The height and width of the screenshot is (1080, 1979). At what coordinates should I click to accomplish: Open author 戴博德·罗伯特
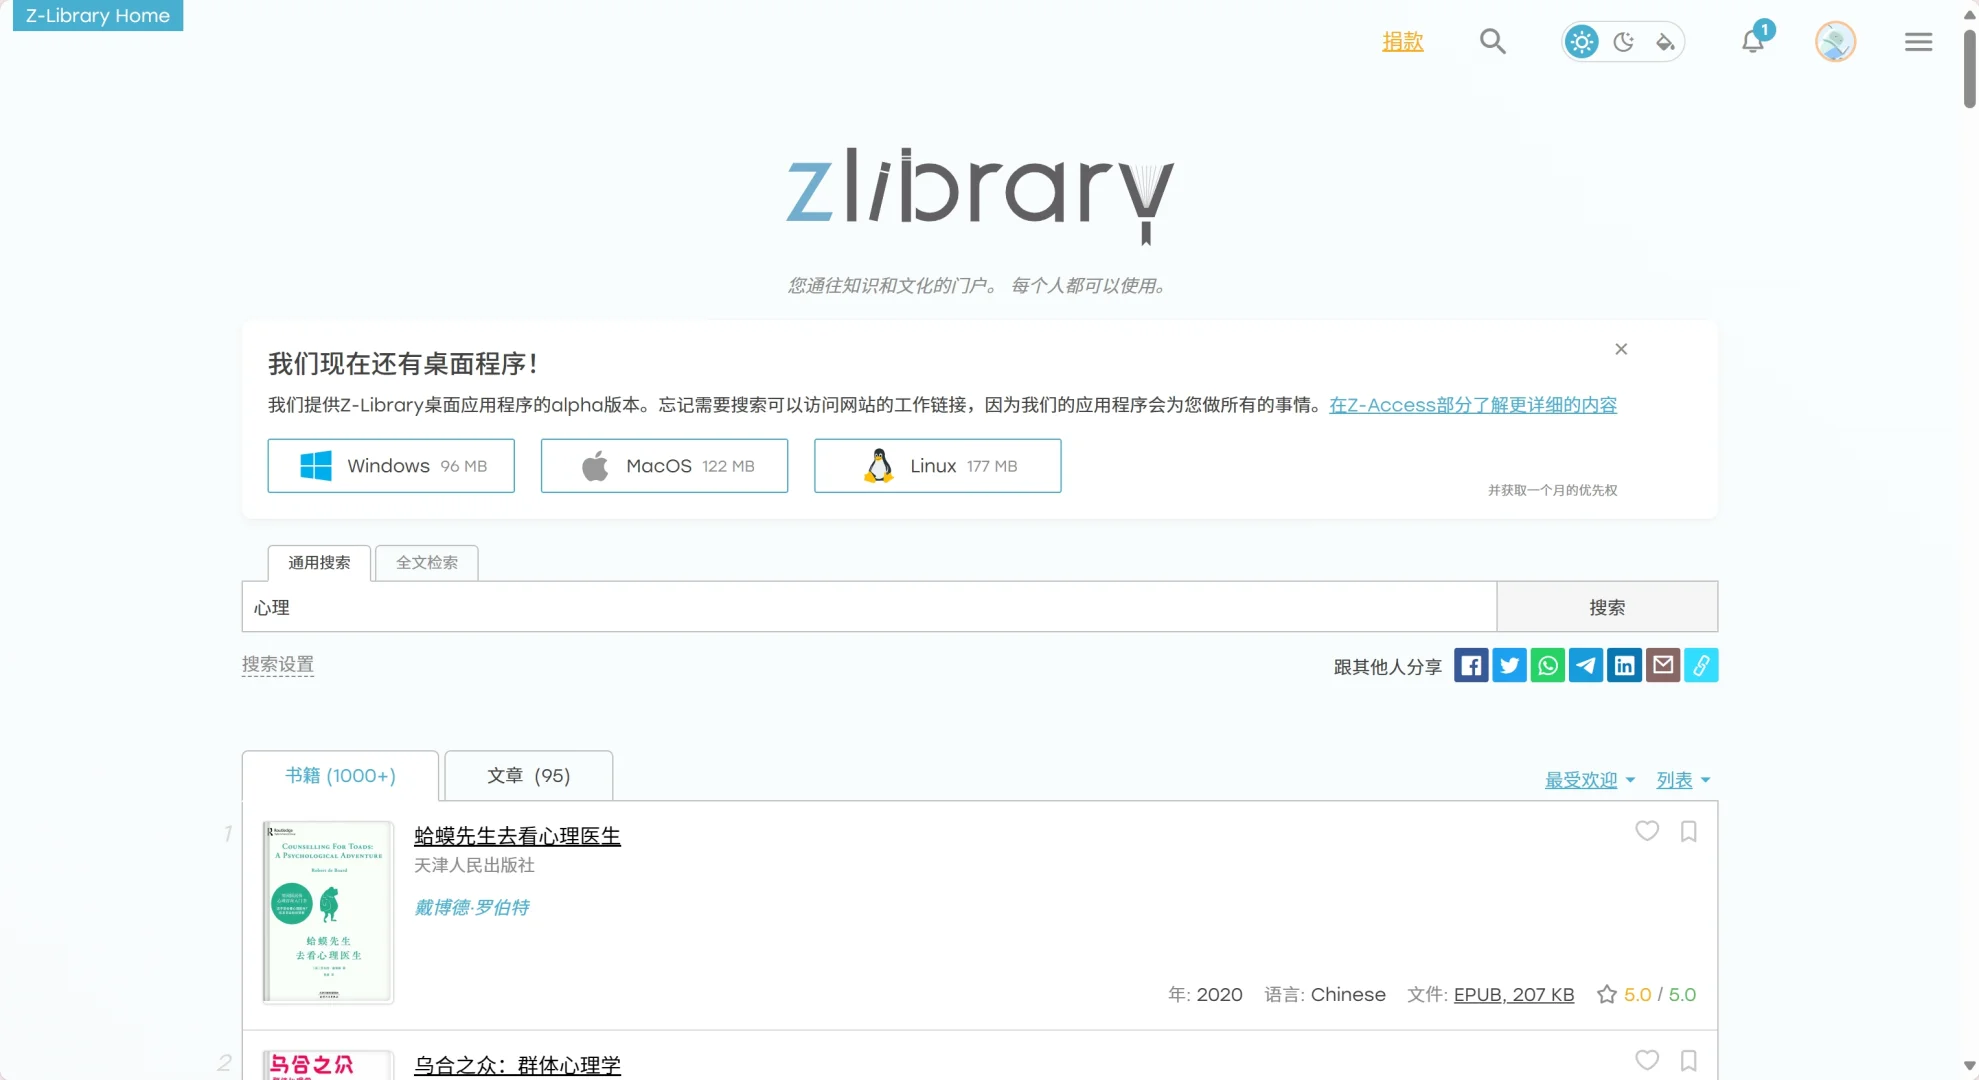pyautogui.click(x=471, y=907)
